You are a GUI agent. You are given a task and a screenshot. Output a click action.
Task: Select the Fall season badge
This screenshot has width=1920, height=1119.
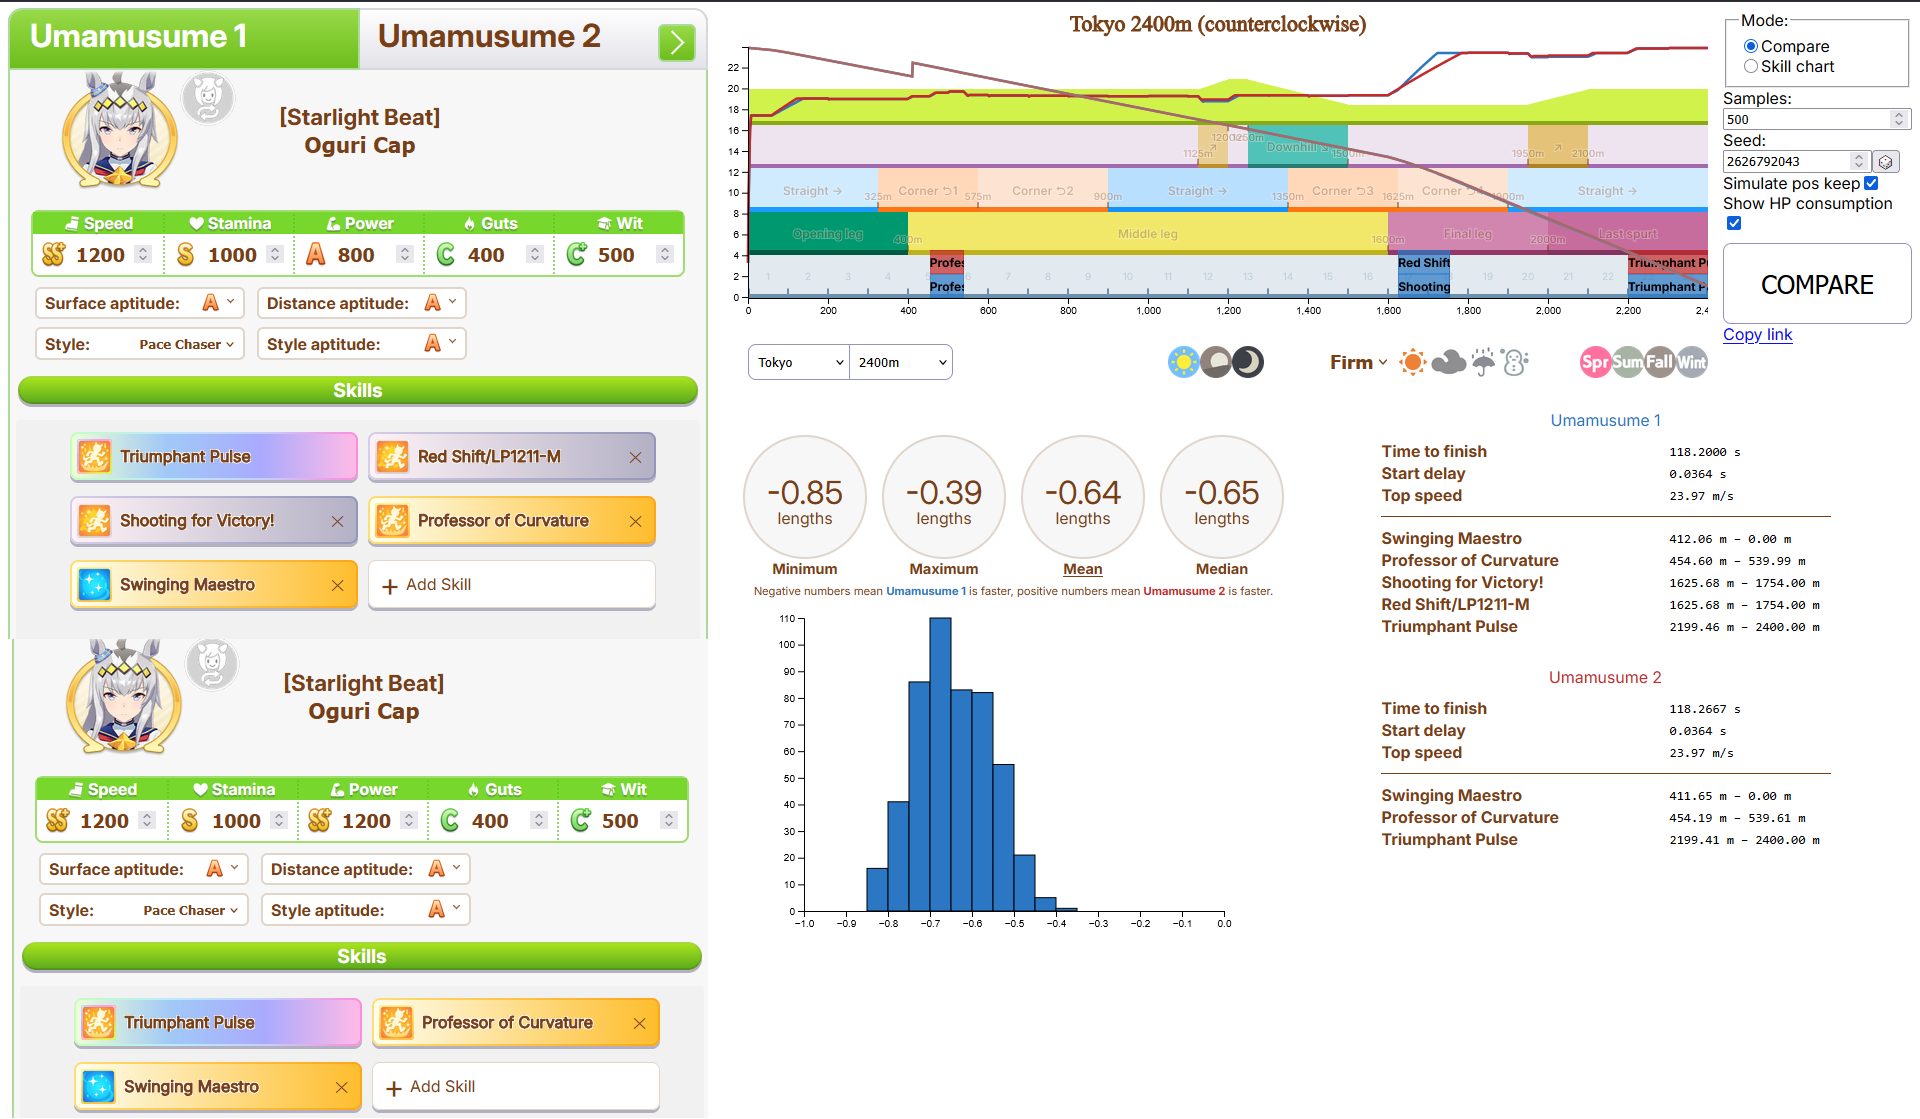tap(1659, 362)
